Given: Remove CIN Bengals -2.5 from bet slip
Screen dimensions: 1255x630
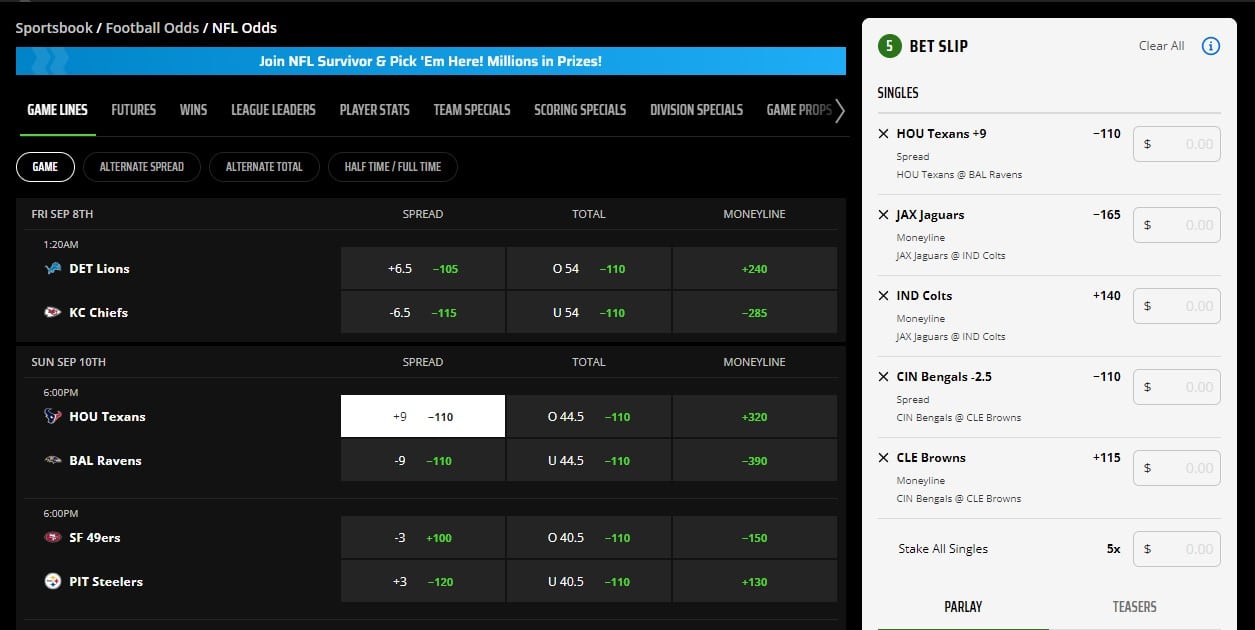Looking at the screenshot, I should pos(883,377).
